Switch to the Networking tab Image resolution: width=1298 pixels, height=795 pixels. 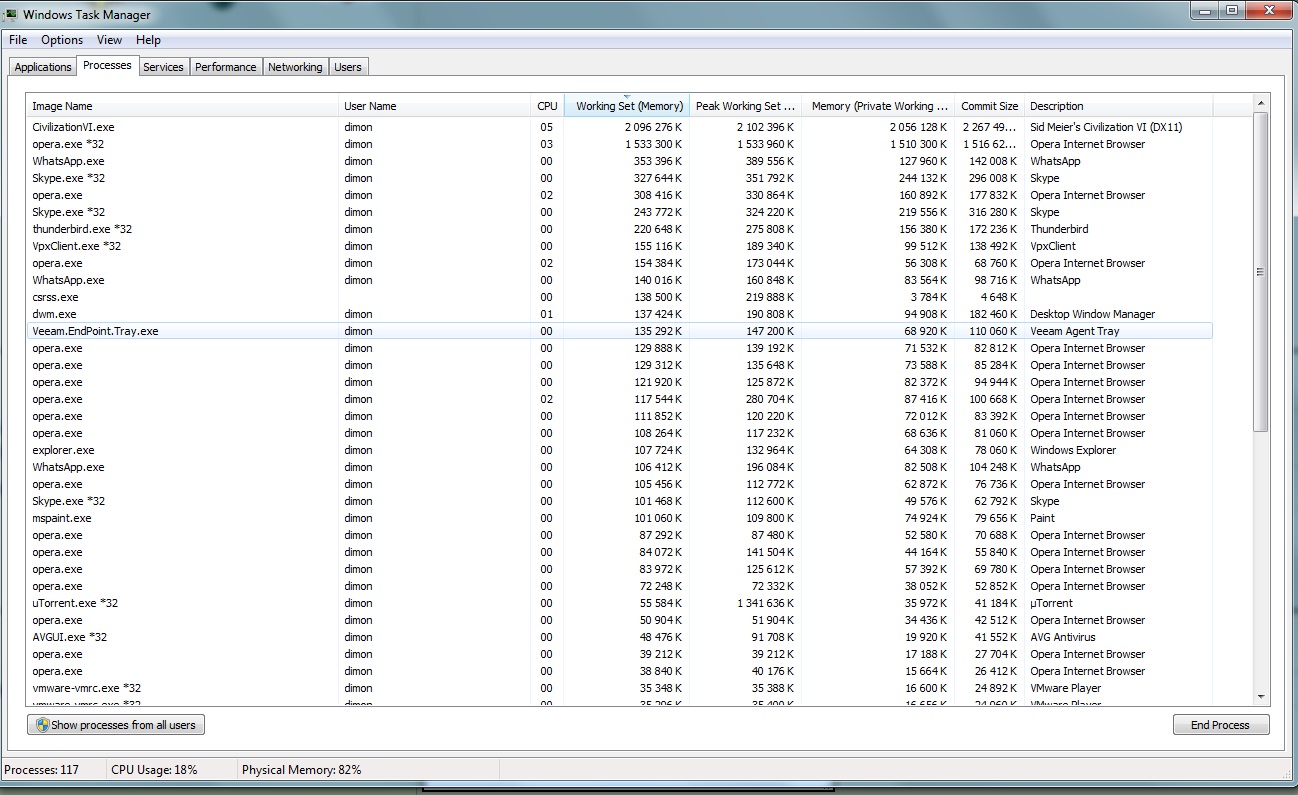coord(295,67)
